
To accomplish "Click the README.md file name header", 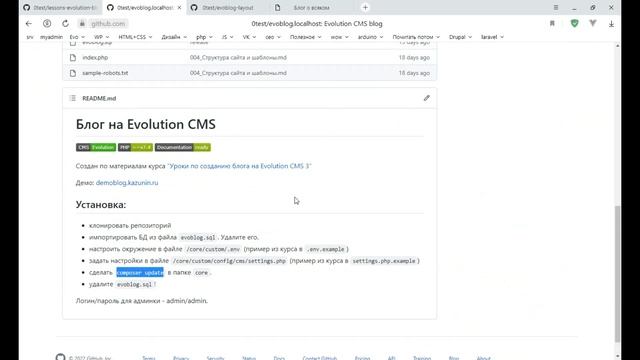I will [99, 98].
